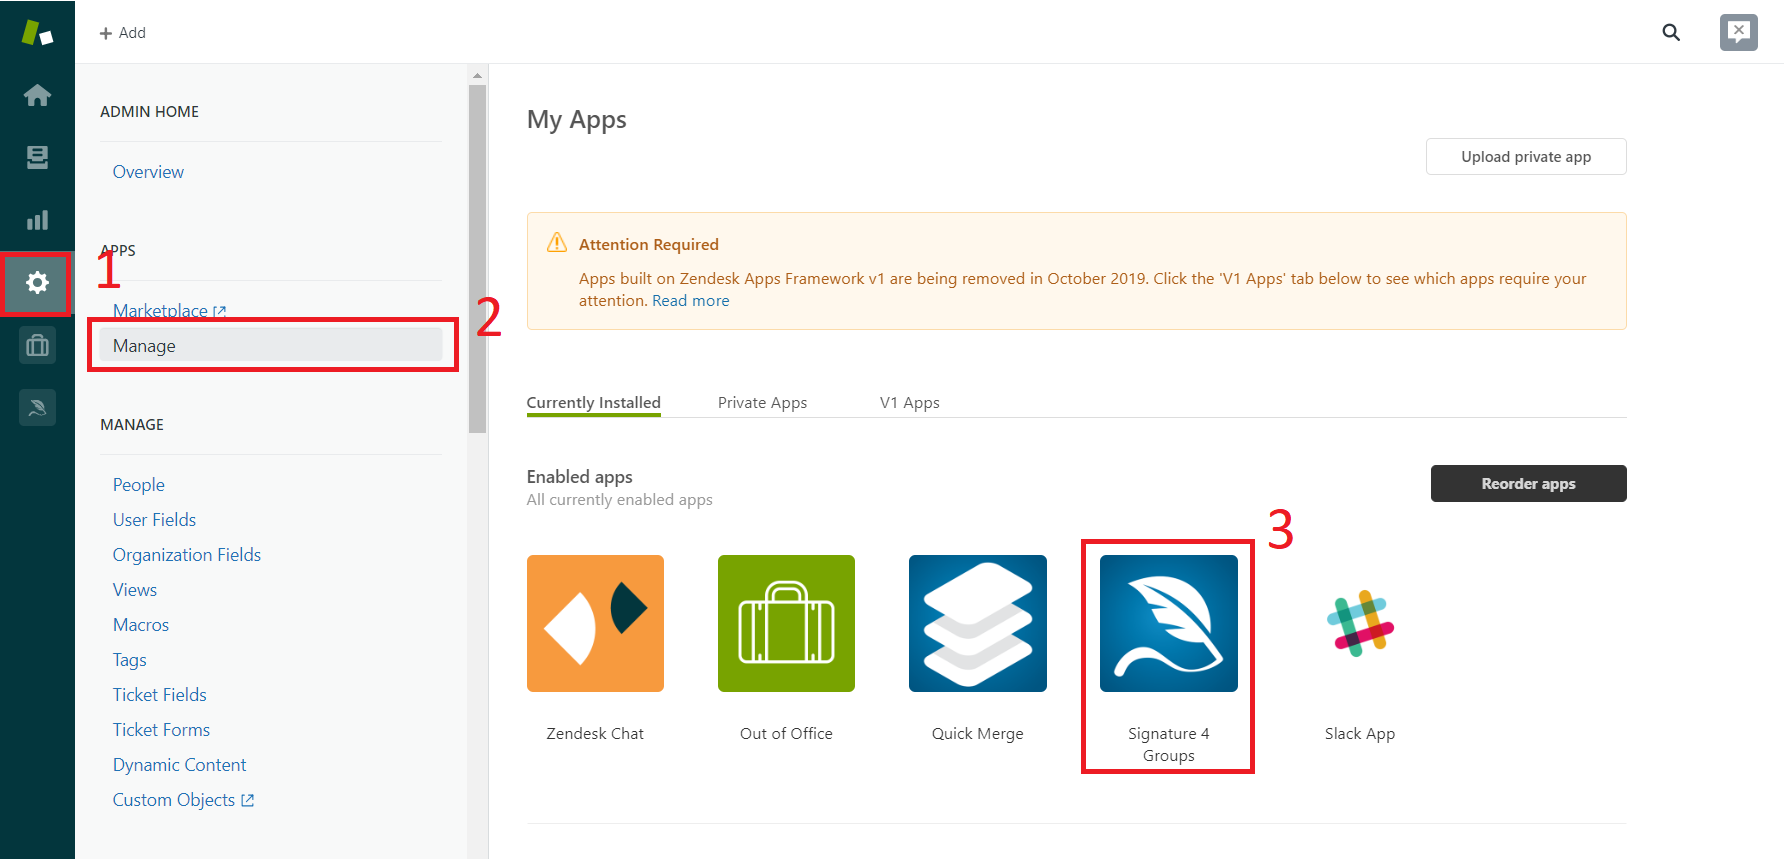Go to Home via house icon
Image resolution: width=1784 pixels, height=859 pixels.
(x=37, y=95)
